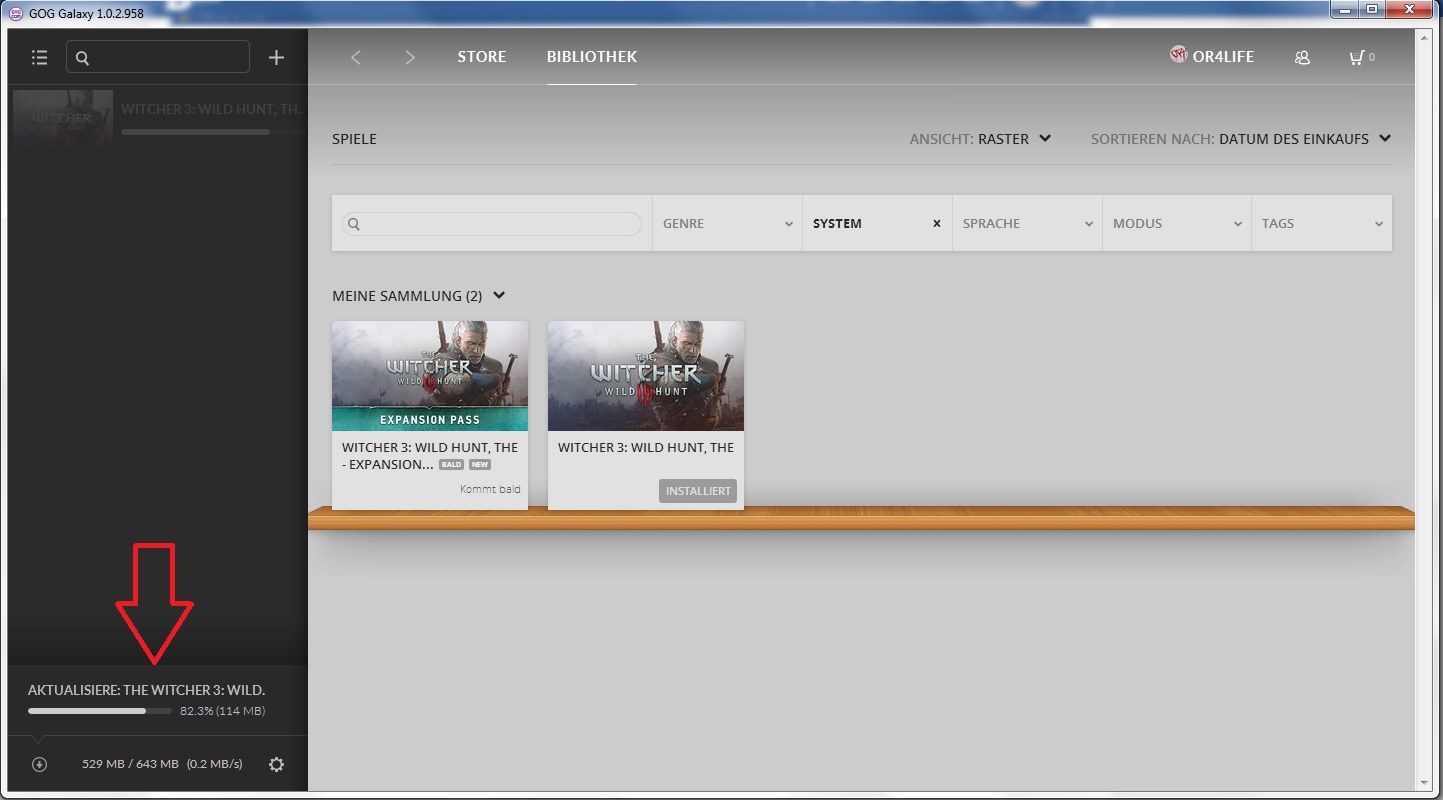
Task: Click the Aktualisiere update progress bar
Action: coord(100,711)
